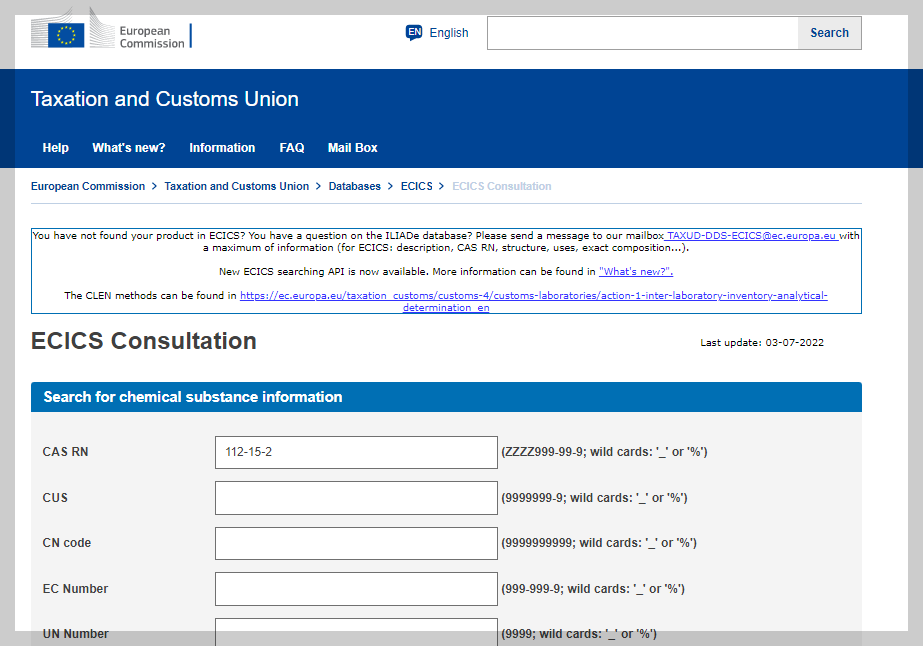Click the CAS RN wildcard hint text

click(x=604, y=452)
